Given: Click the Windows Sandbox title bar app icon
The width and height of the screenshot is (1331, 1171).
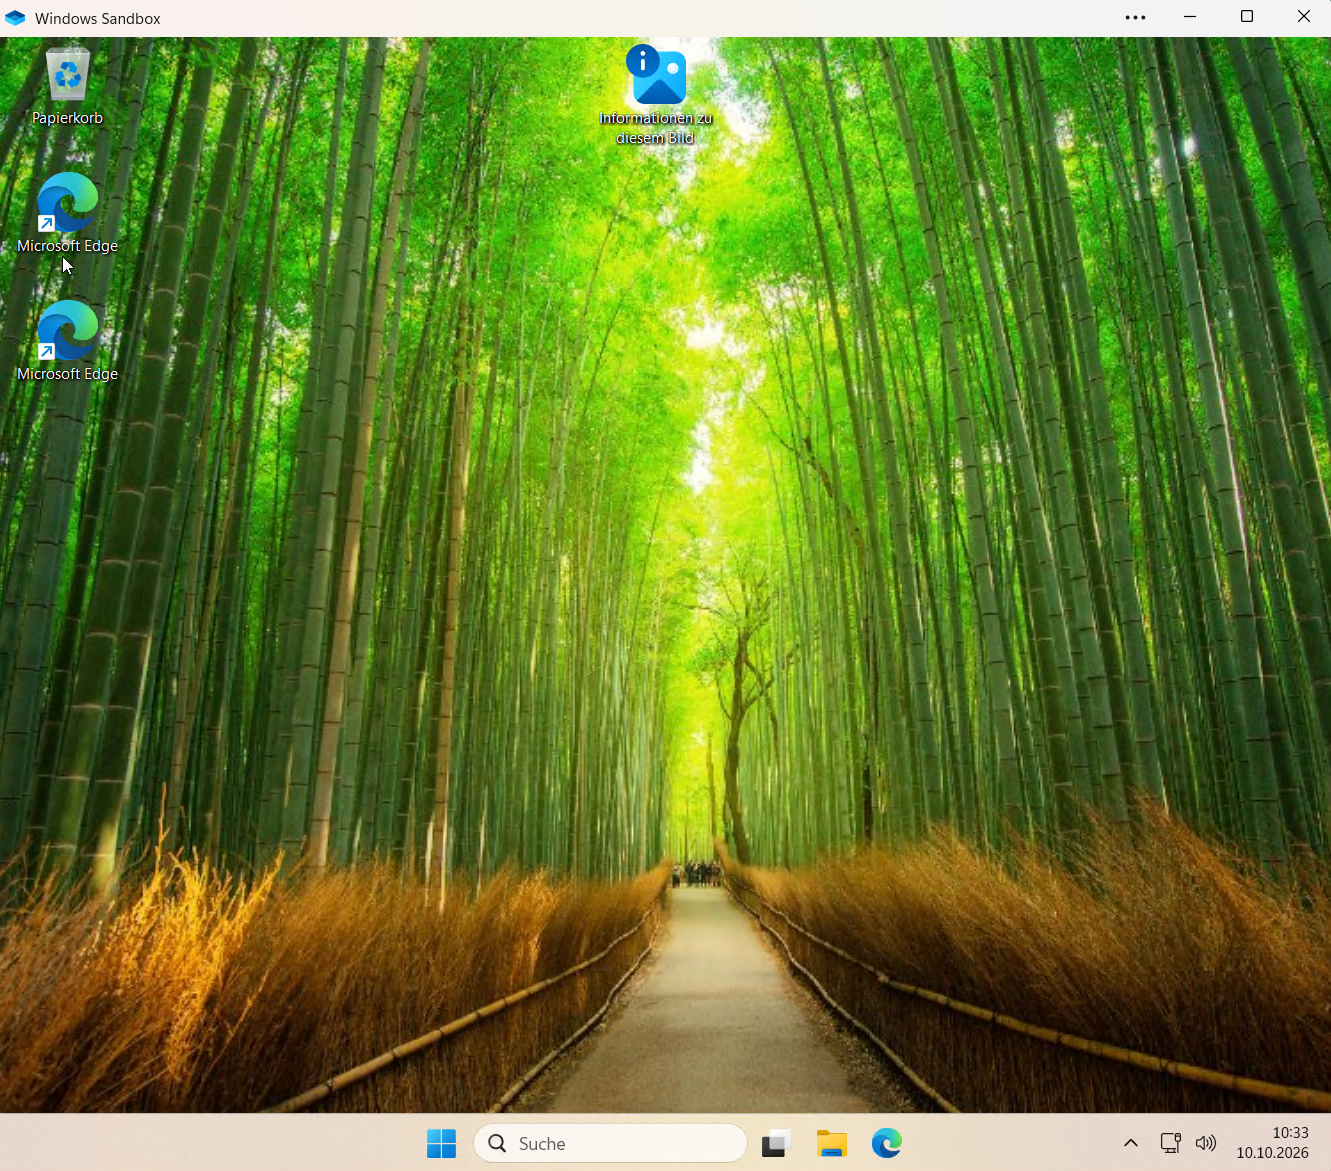Looking at the screenshot, I should (x=15, y=18).
